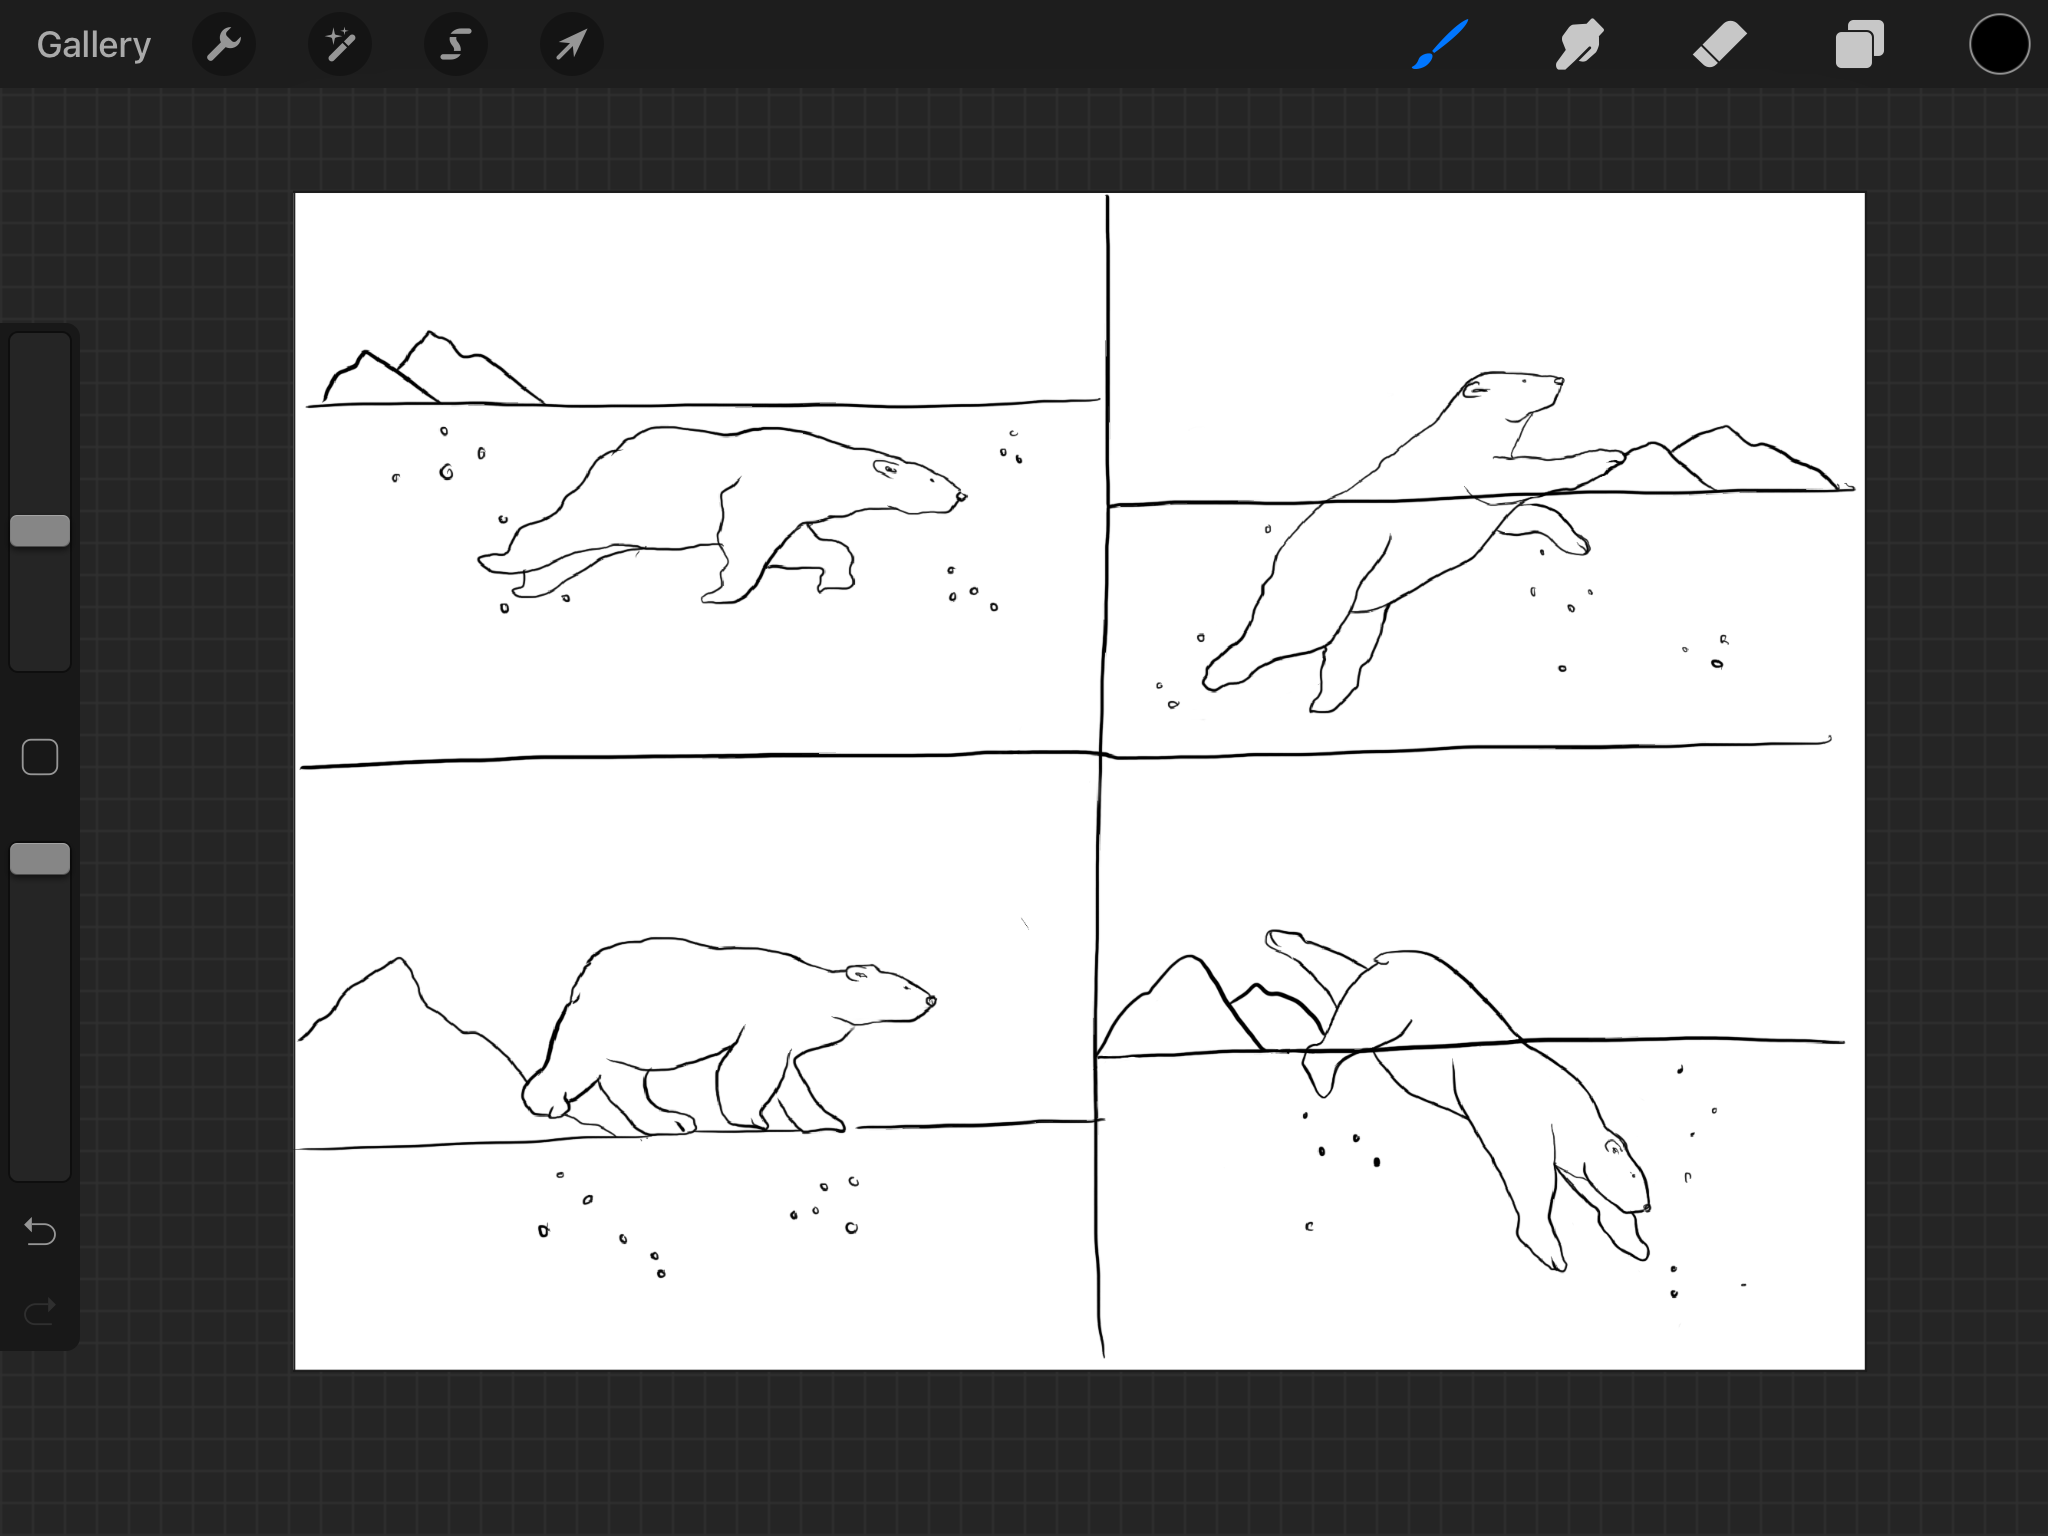Tap the swimming polar bear in top-left panel
2048x1536 pixels.
point(722,516)
